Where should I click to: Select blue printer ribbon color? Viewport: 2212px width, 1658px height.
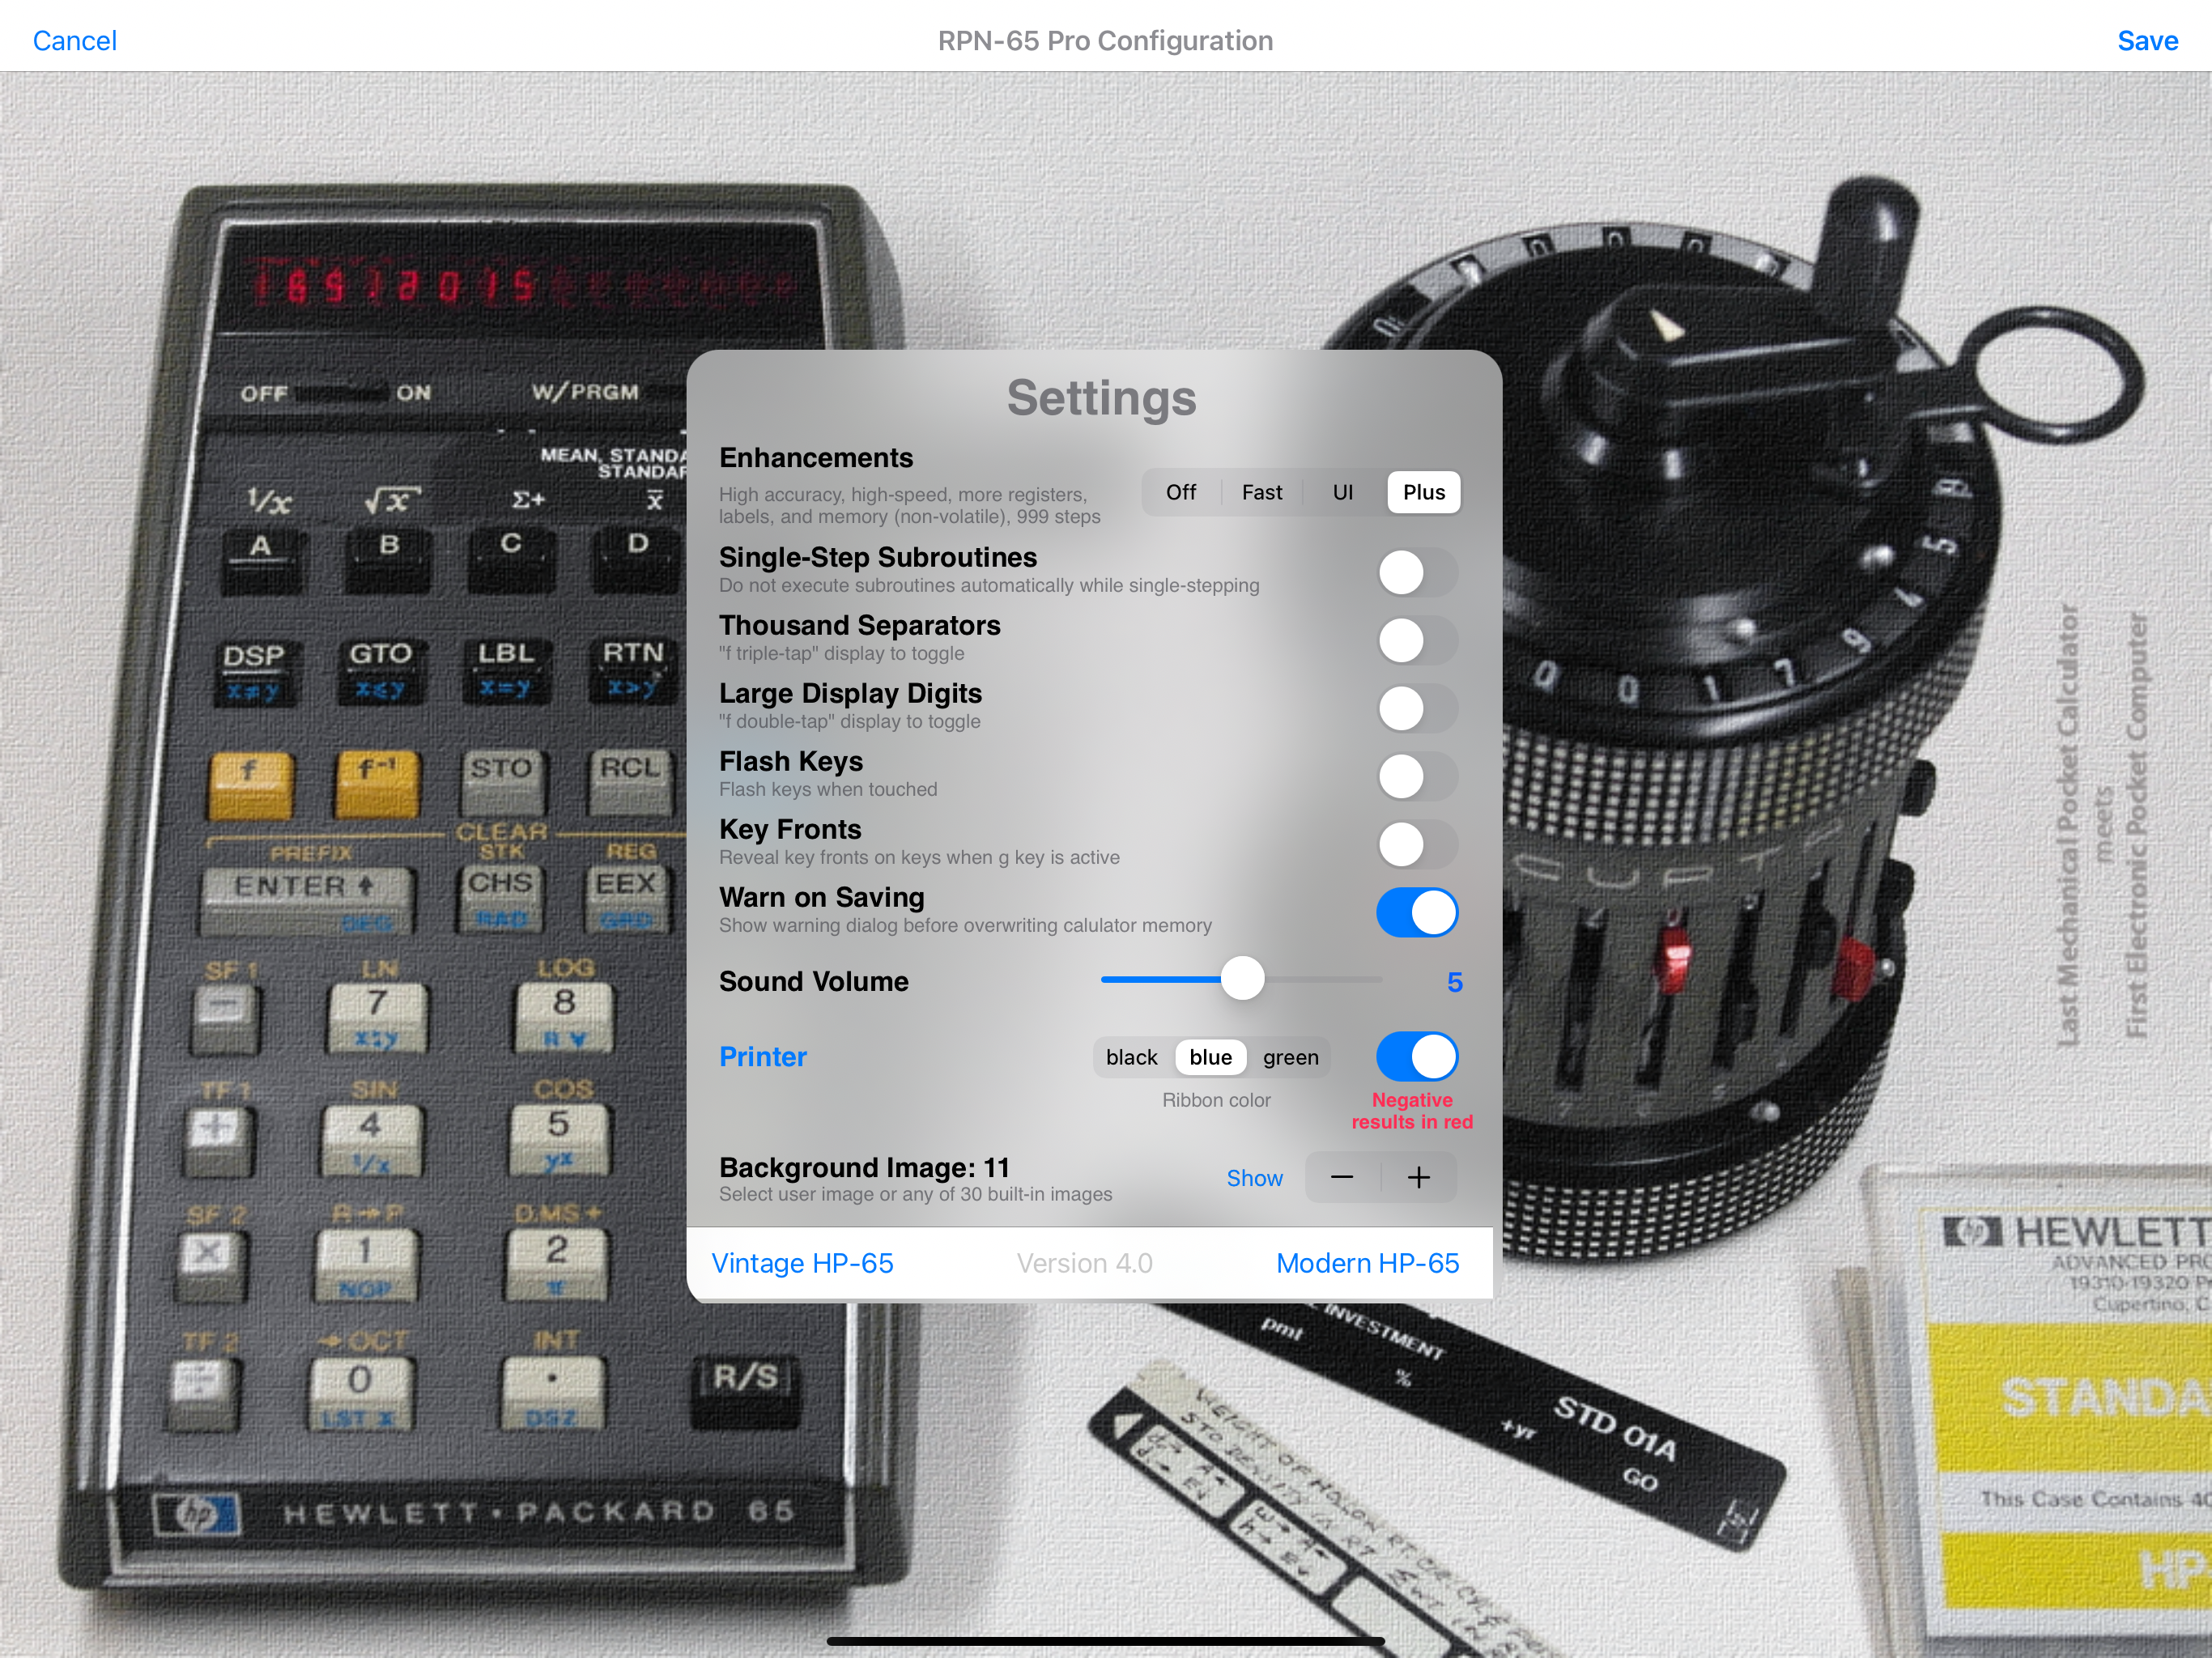click(1211, 1057)
